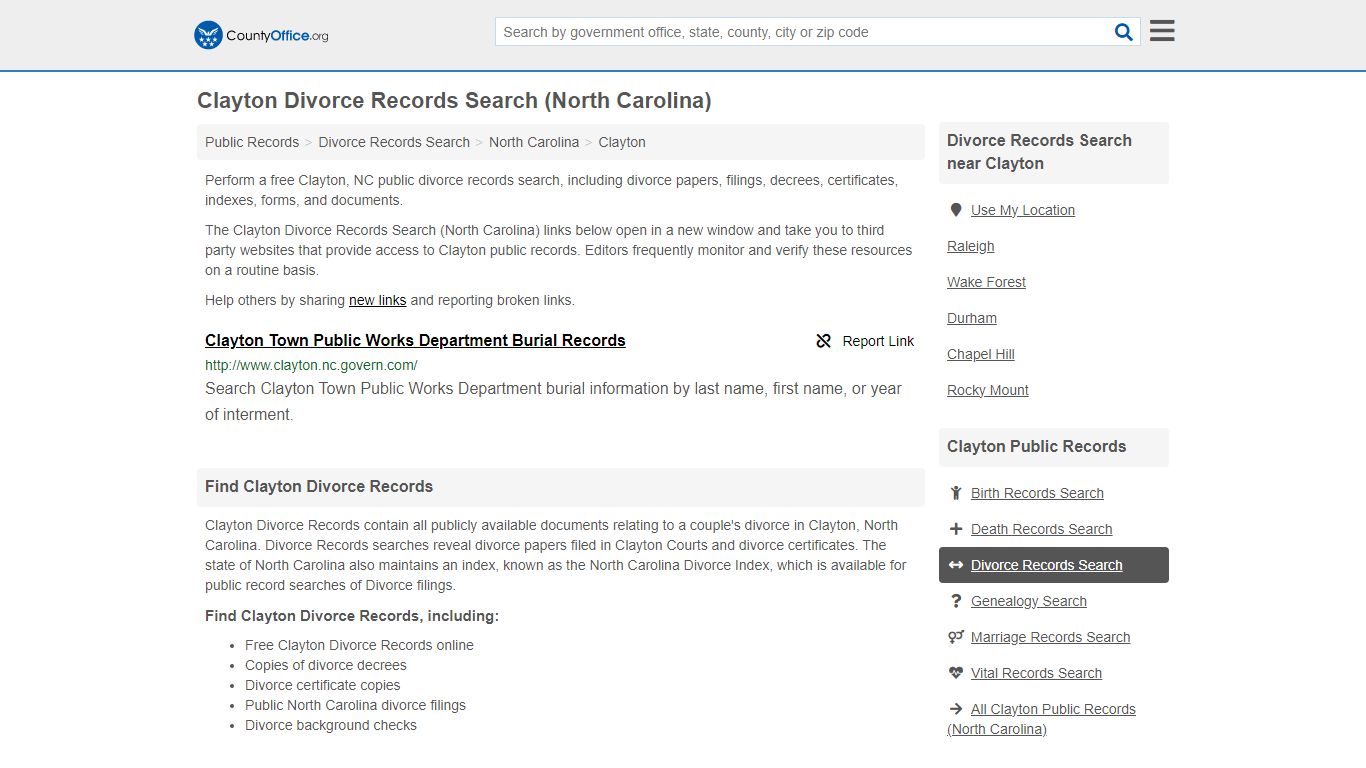
Task: Click the marriage records gender symbols icon
Action: click(956, 637)
